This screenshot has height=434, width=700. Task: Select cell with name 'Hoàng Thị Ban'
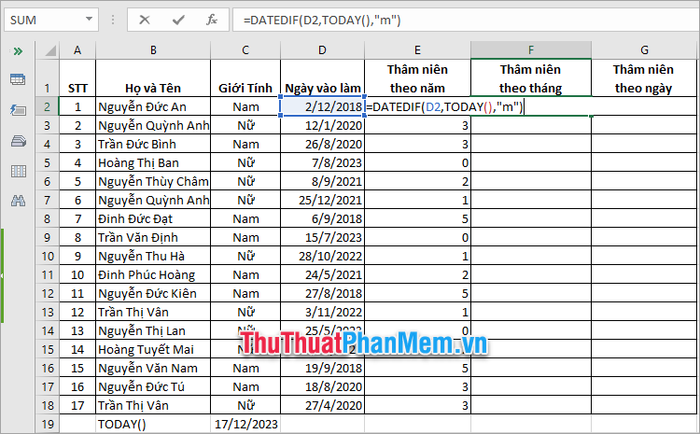[x=153, y=163]
